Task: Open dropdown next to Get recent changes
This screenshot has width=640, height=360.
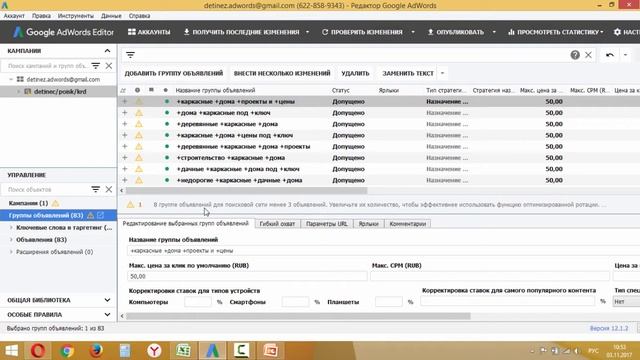Action: (307, 32)
